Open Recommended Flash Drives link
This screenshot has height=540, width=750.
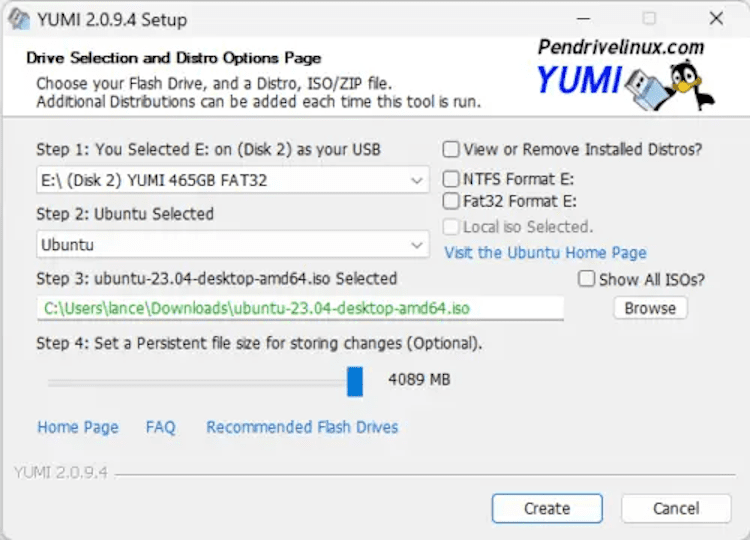302,427
